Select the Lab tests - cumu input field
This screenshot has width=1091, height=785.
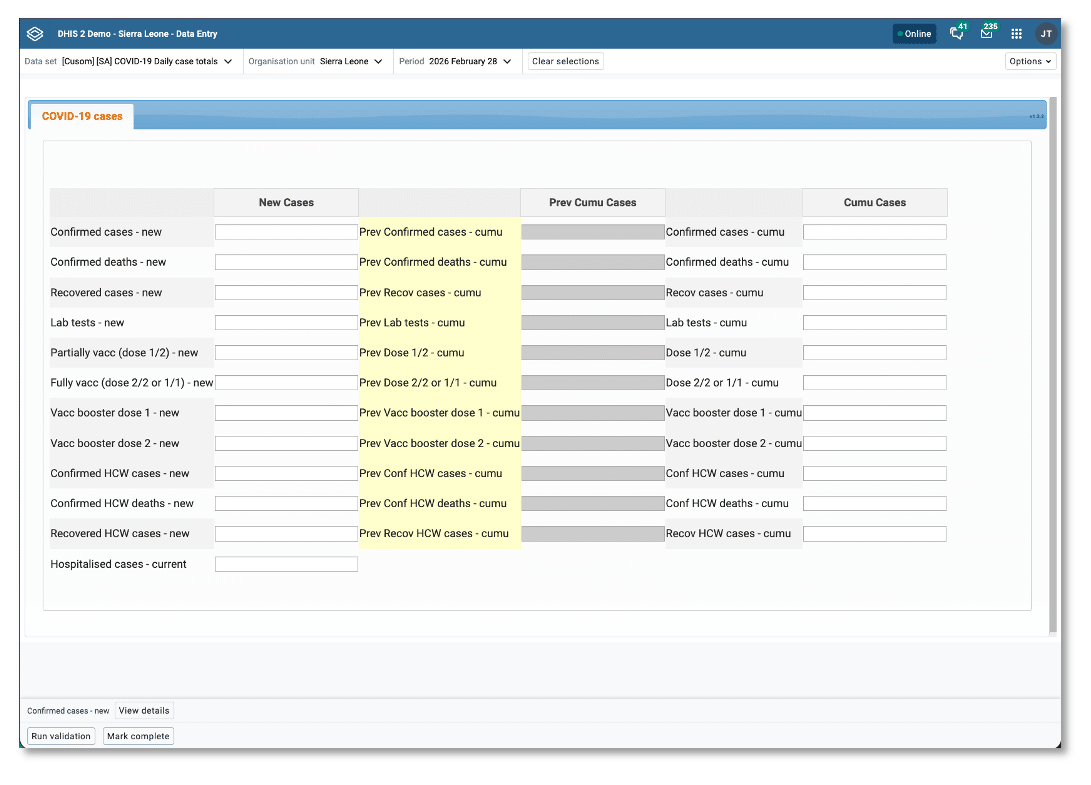pos(874,323)
